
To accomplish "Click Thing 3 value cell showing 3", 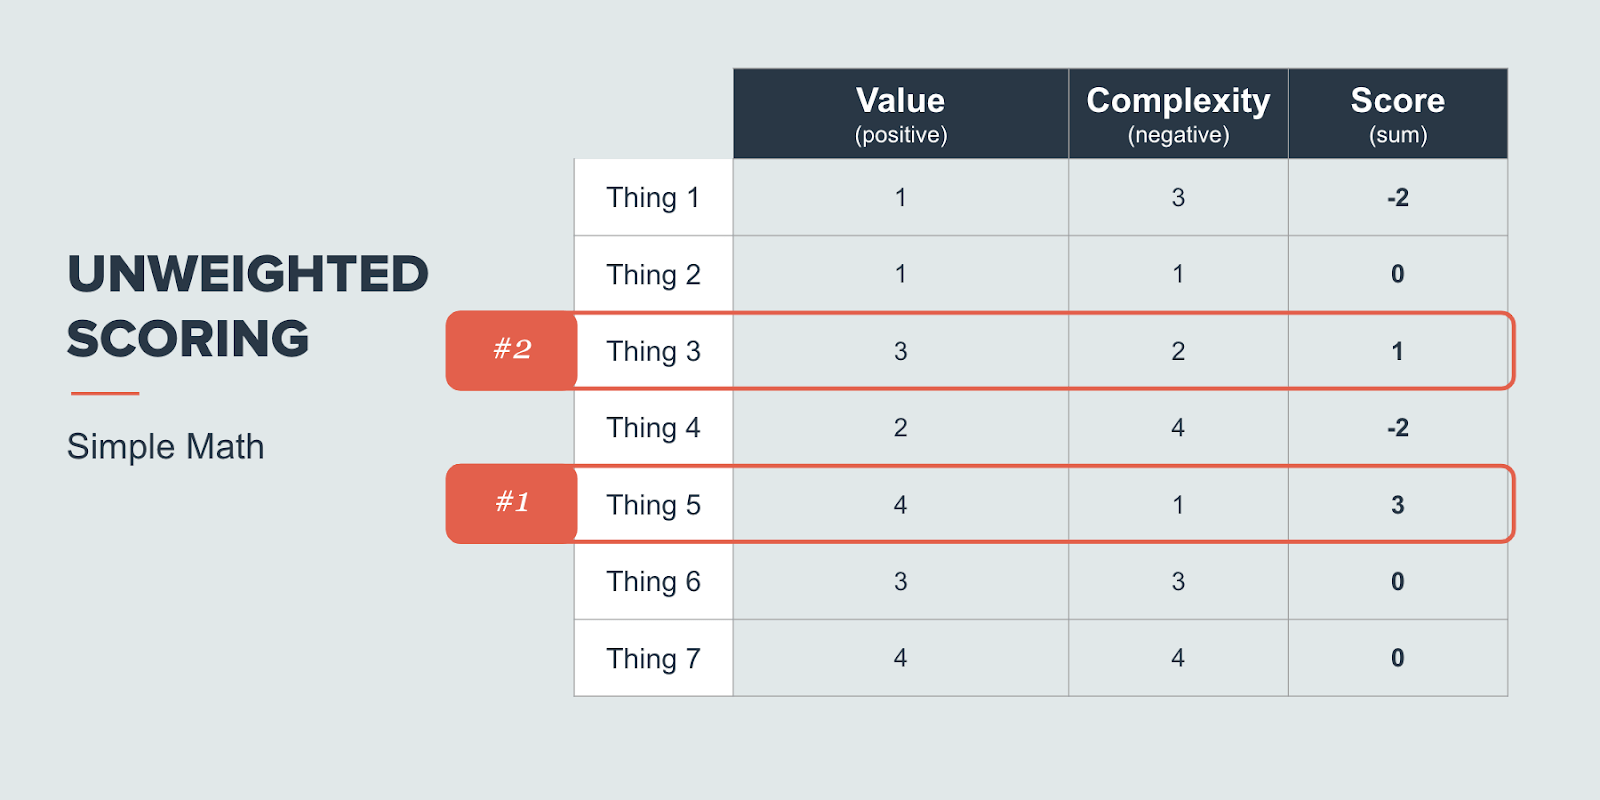I will click(x=900, y=351).
